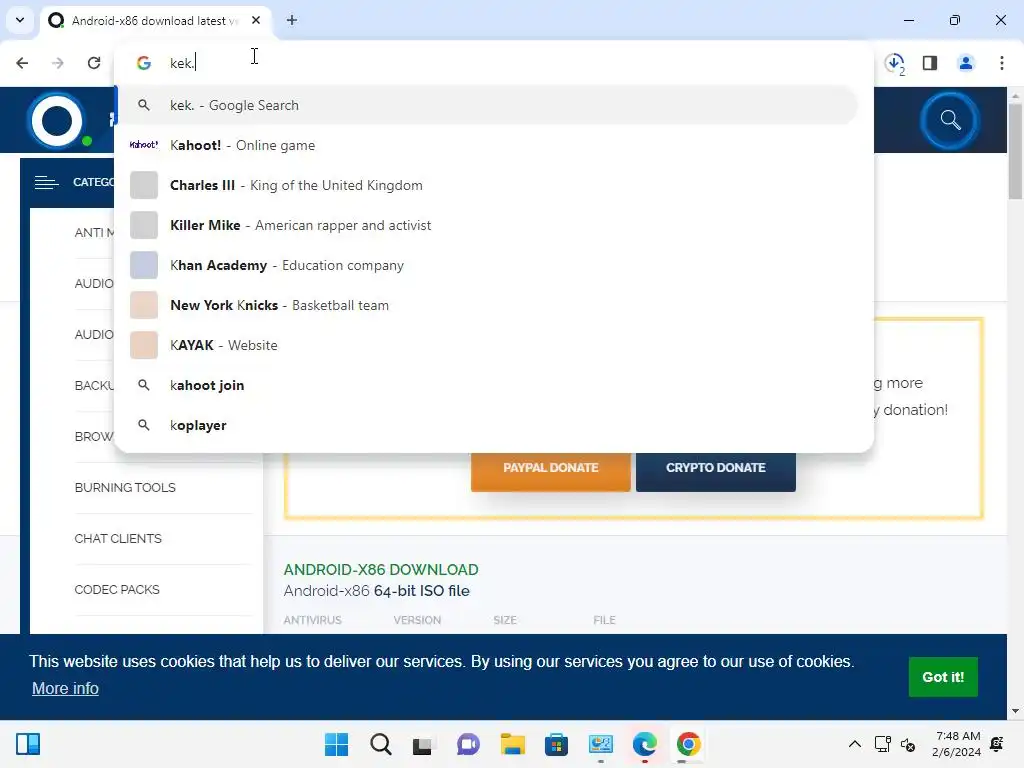Click the address bar text field
1024x768 pixels.
point(493,63)
